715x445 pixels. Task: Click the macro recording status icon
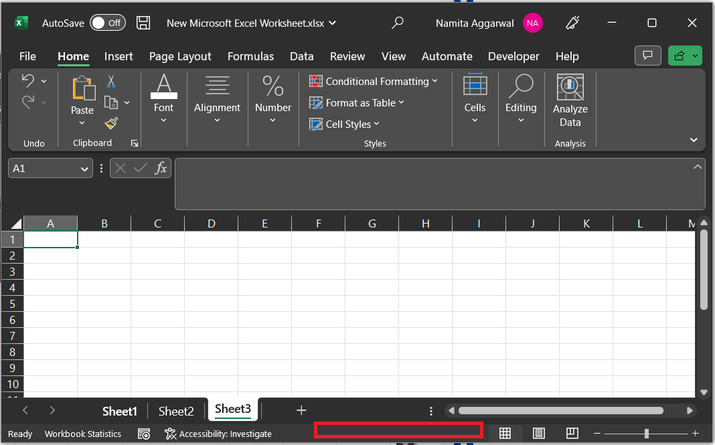point(144,434)
